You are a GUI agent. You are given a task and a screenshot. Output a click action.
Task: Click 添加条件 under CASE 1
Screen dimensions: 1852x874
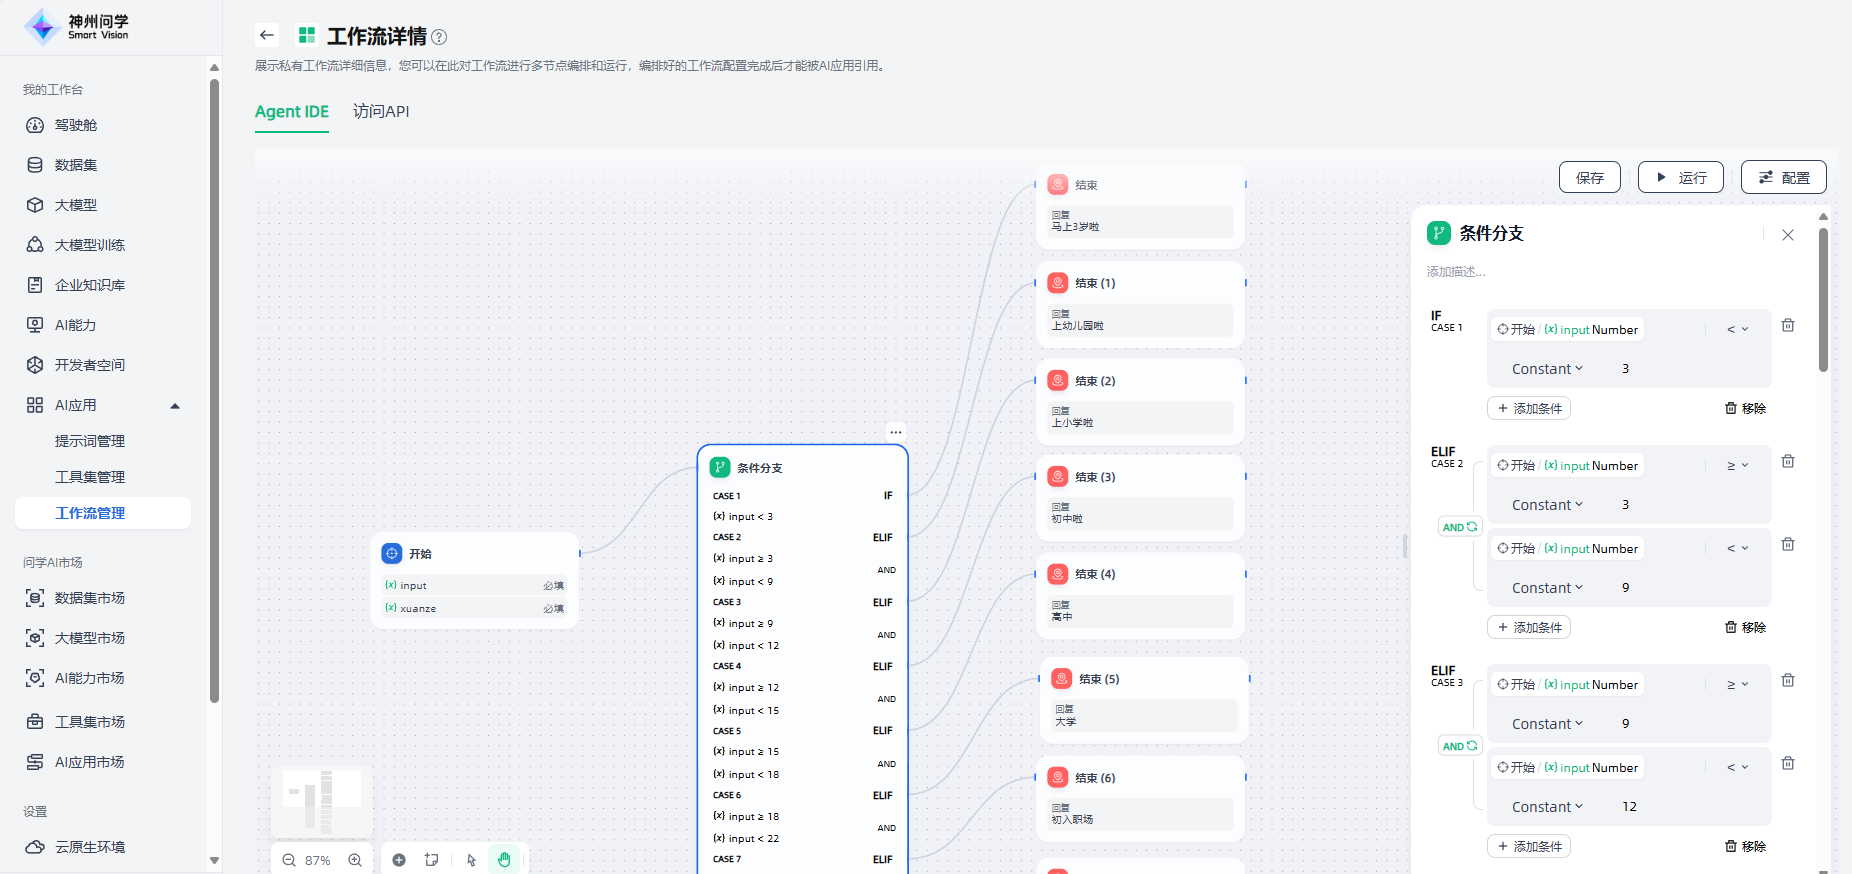click(1529, 408)
